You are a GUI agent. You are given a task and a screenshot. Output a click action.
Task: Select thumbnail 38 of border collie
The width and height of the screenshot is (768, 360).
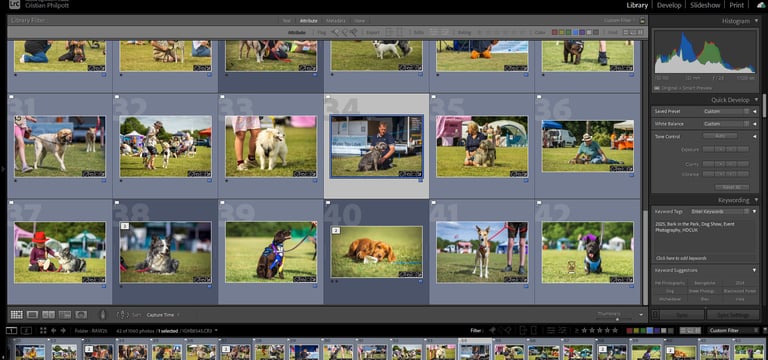click(166, 252)
